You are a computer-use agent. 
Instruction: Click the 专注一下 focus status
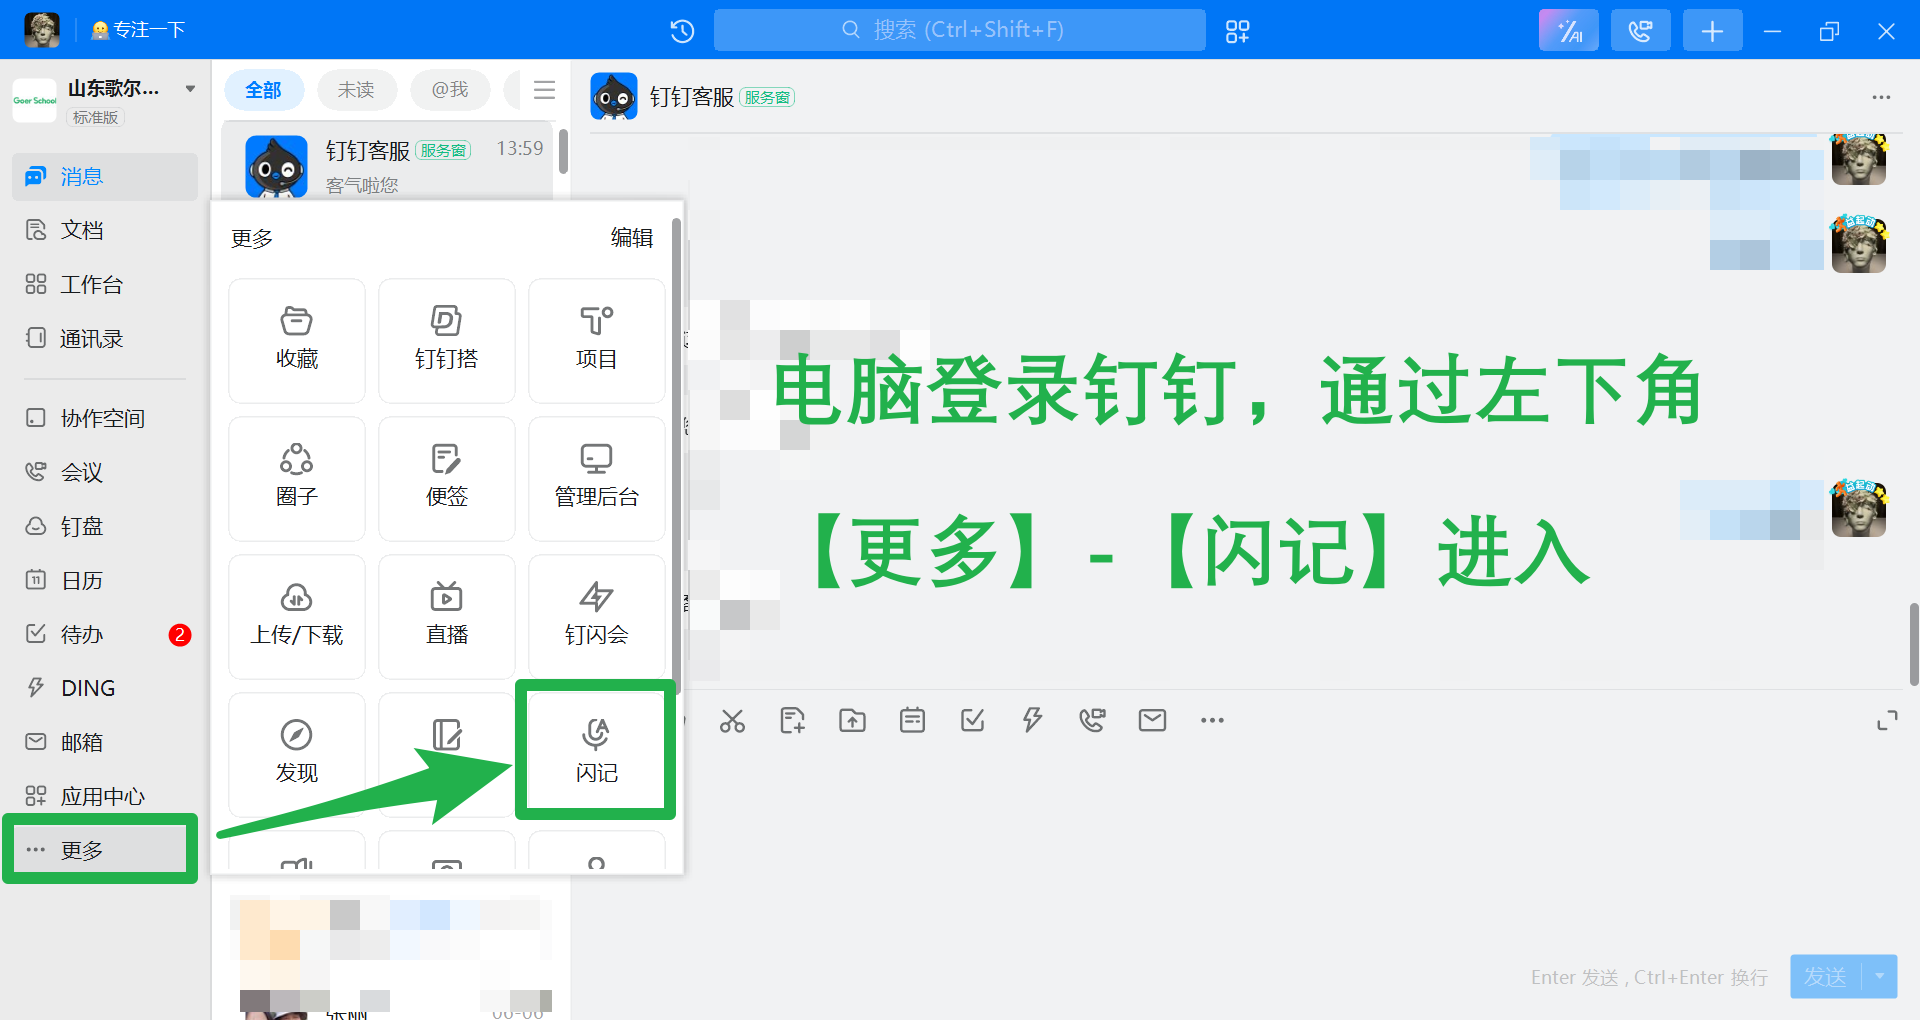138,30
